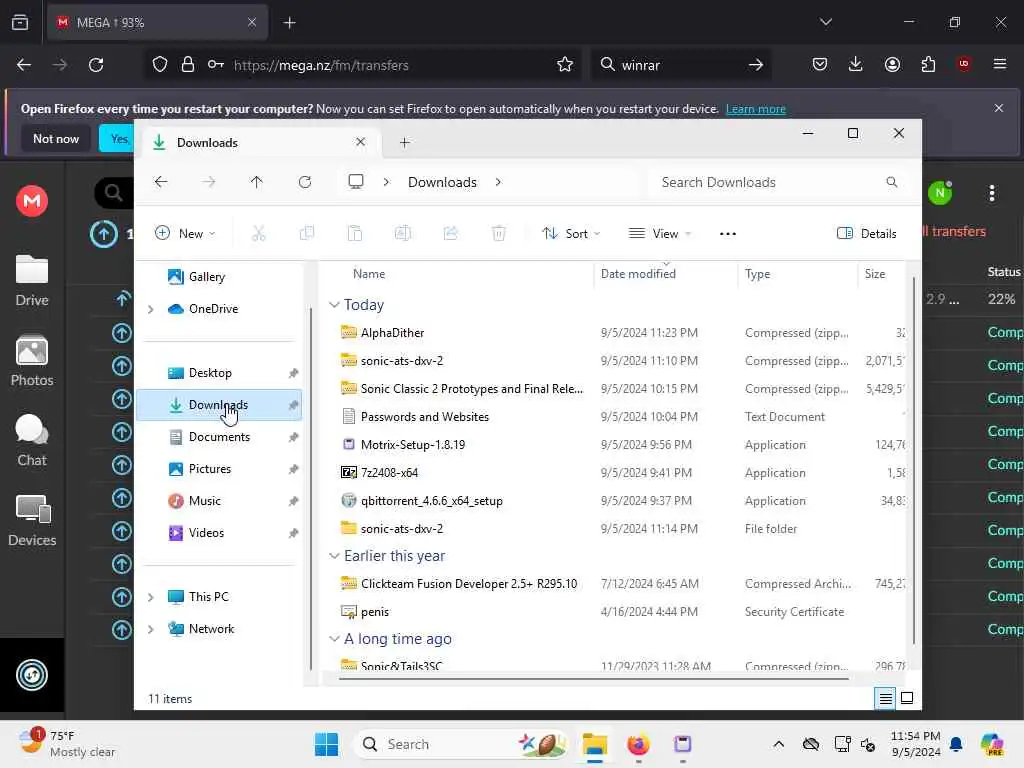Go up one folder level in Explorer
The height and width of the screenshot is (768, 1024).
pos(257,182)
